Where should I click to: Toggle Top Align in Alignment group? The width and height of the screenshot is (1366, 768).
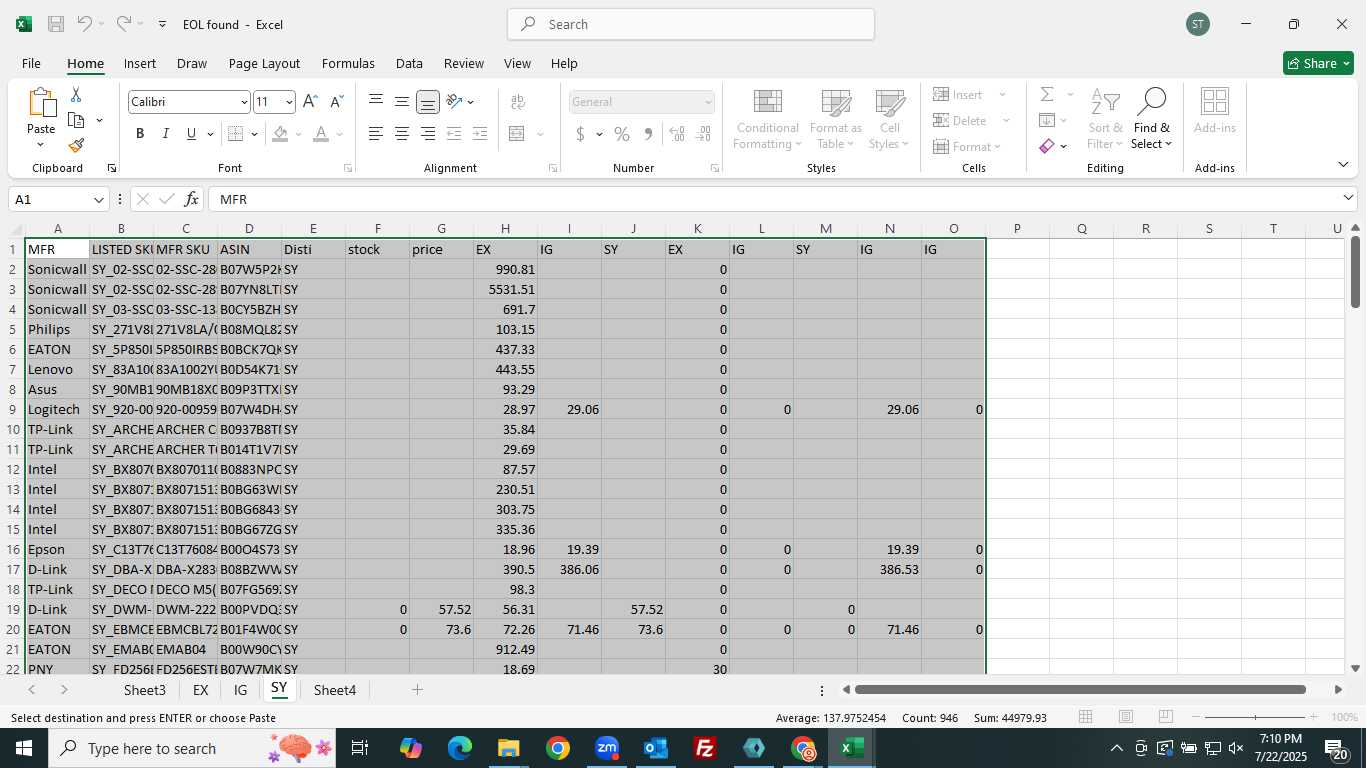tap(376, 101)
